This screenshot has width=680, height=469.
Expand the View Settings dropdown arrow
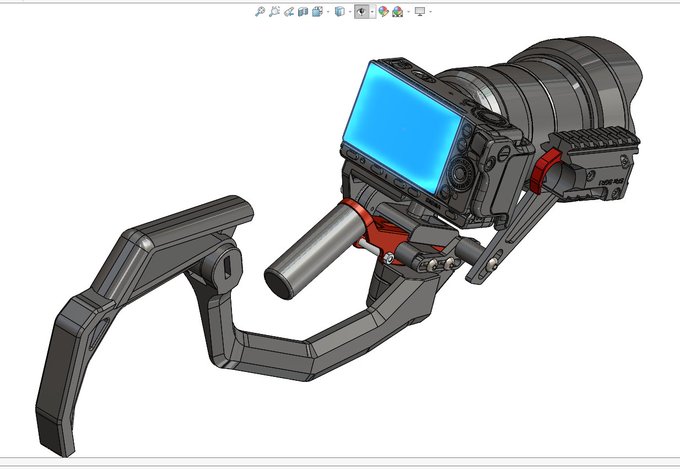tap(430, 12)
